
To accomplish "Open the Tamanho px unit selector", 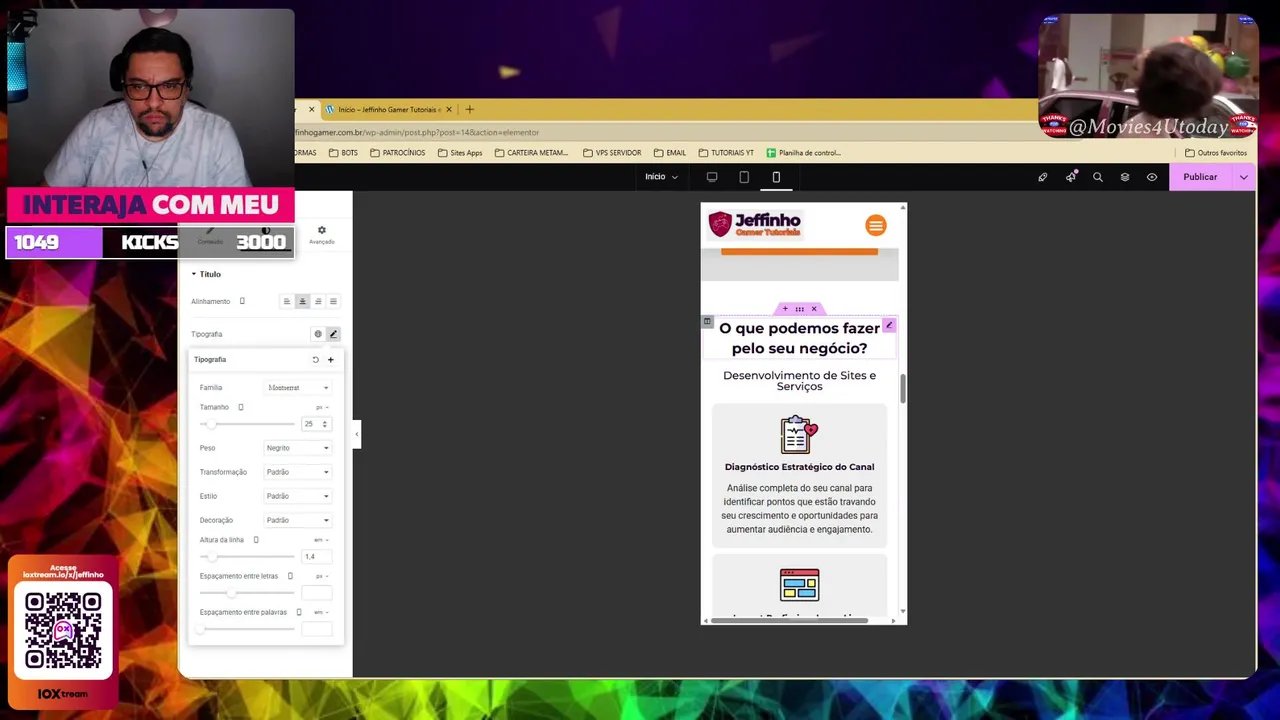I will pos(321,408).
